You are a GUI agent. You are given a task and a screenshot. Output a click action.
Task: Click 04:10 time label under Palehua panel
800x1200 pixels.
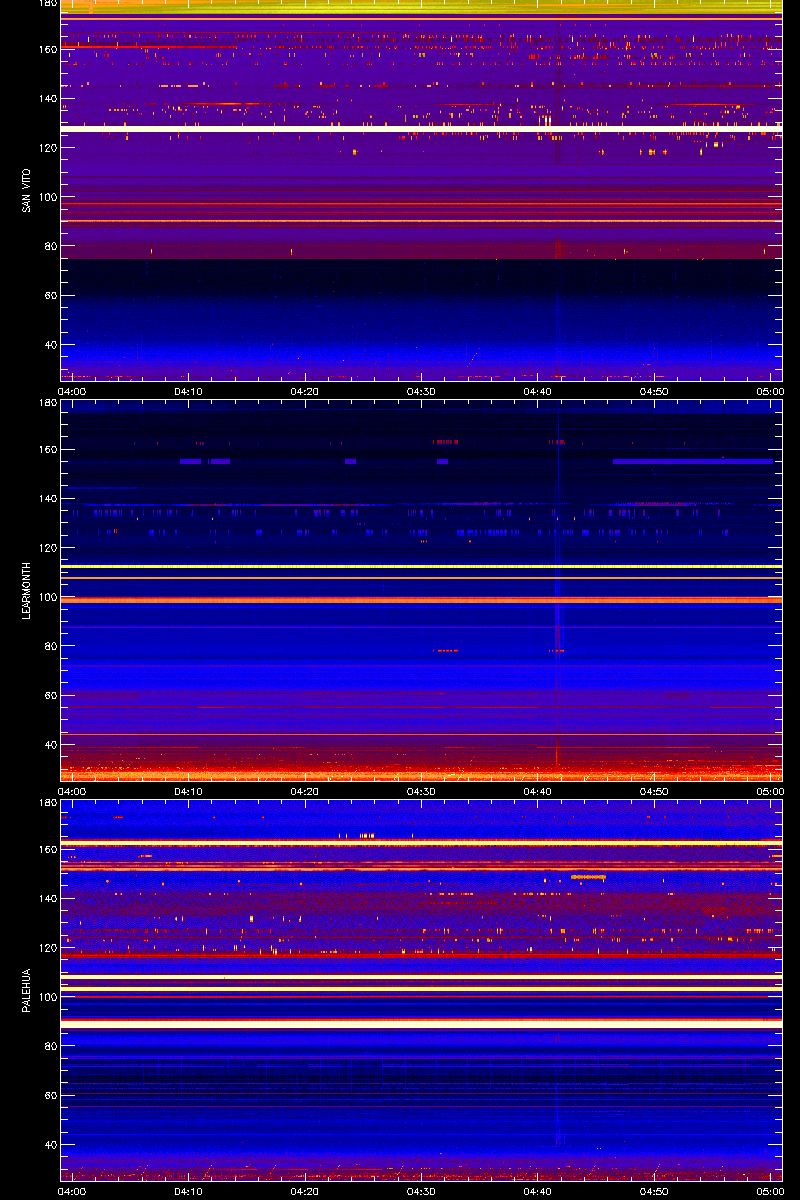(189, 1191)
